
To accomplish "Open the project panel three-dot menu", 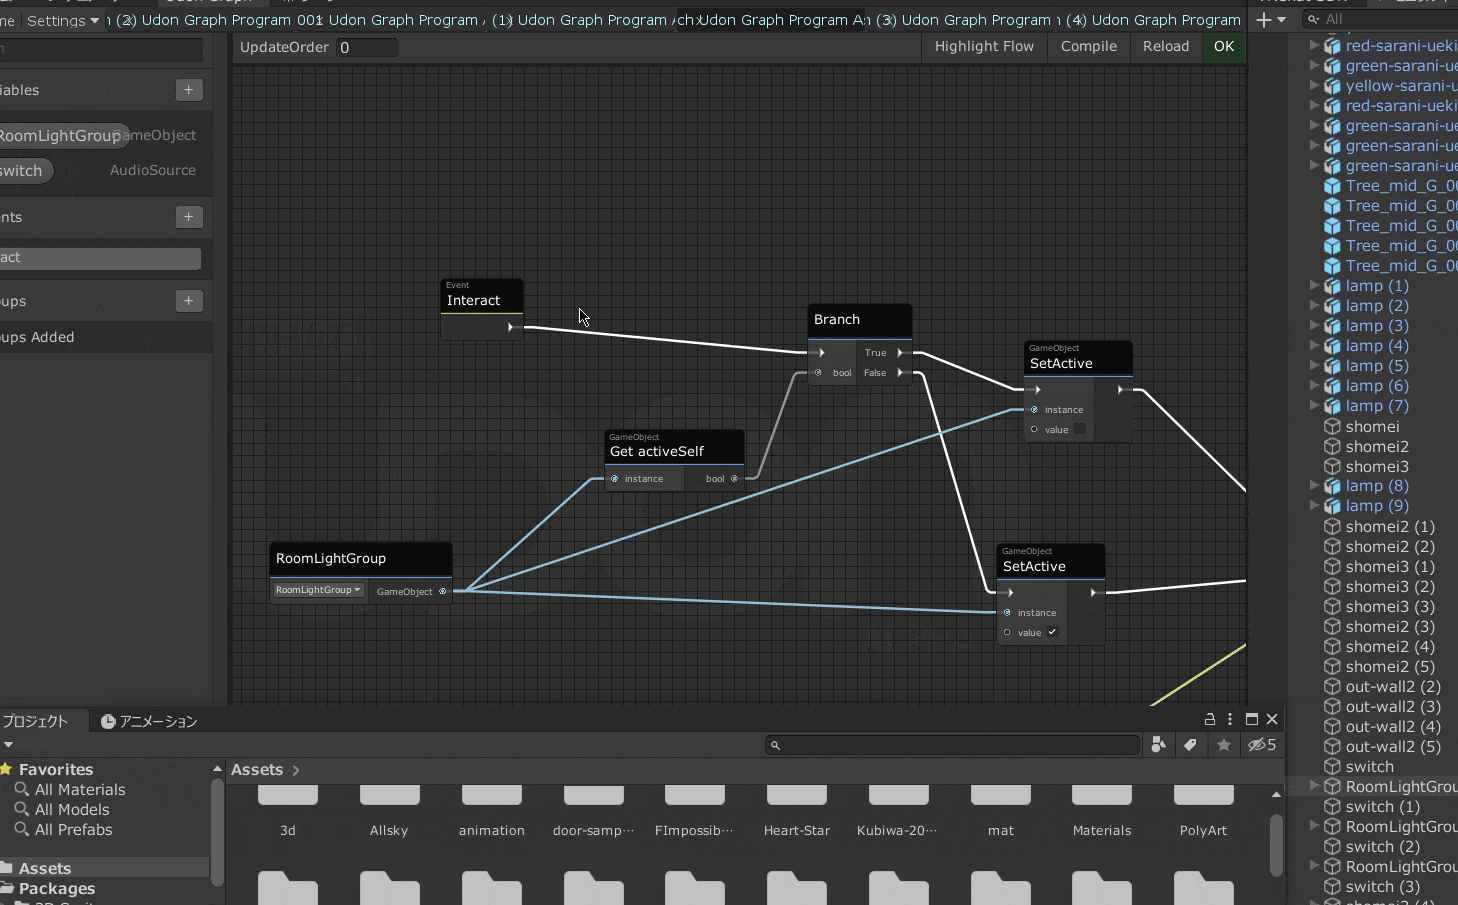I will (x=1230, y=719).
